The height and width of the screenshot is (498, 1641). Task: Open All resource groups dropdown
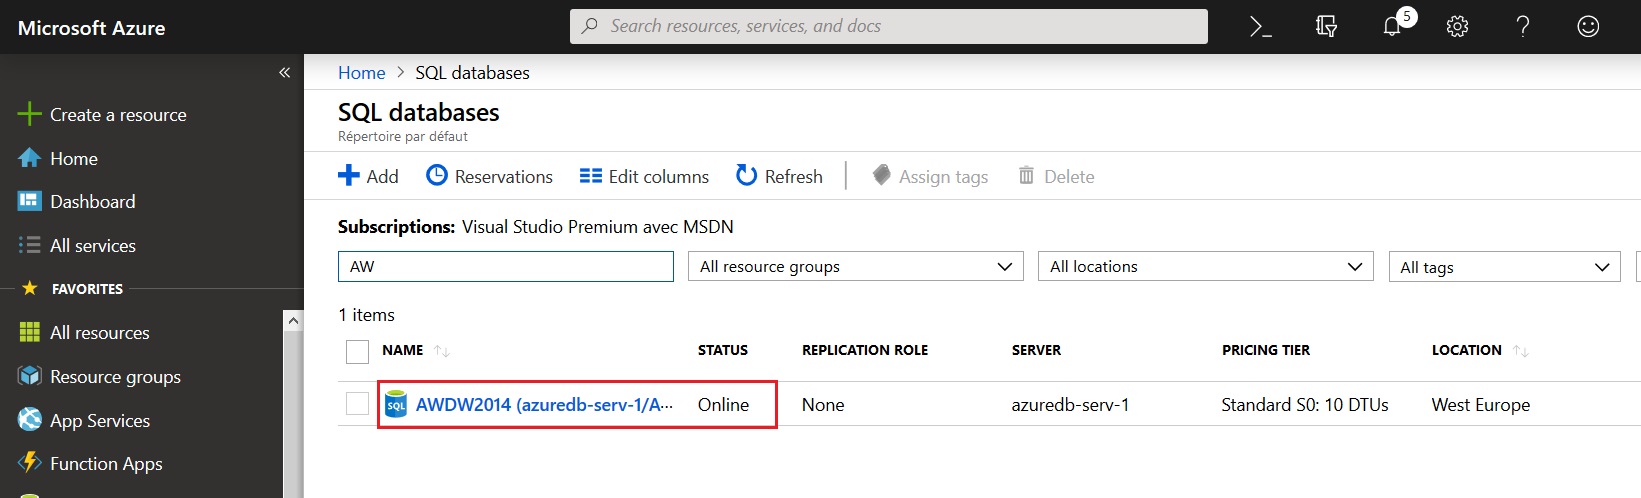coord(856,266)
